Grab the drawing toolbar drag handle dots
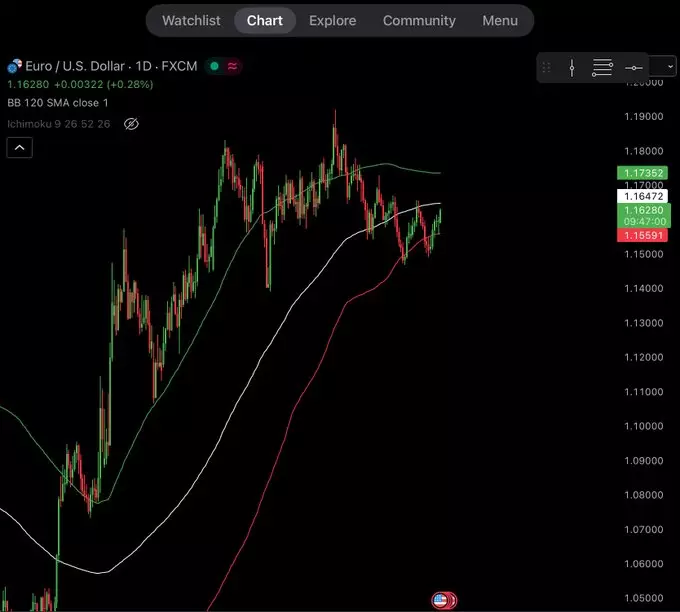This screenshot has height=612, width=680. point(546,68)
